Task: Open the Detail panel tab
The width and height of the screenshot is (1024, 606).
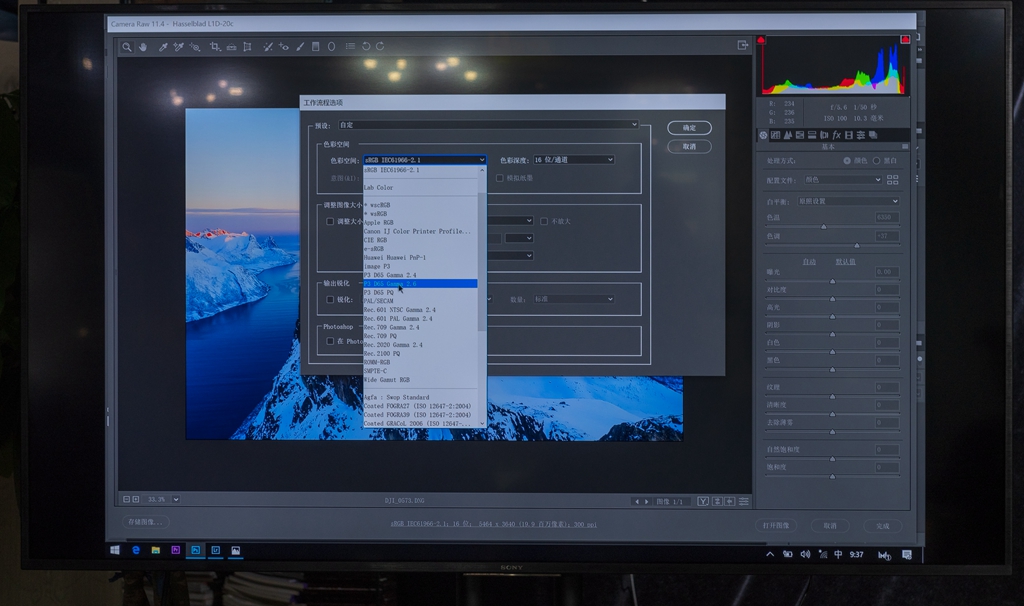Action: tap(788, 135)
